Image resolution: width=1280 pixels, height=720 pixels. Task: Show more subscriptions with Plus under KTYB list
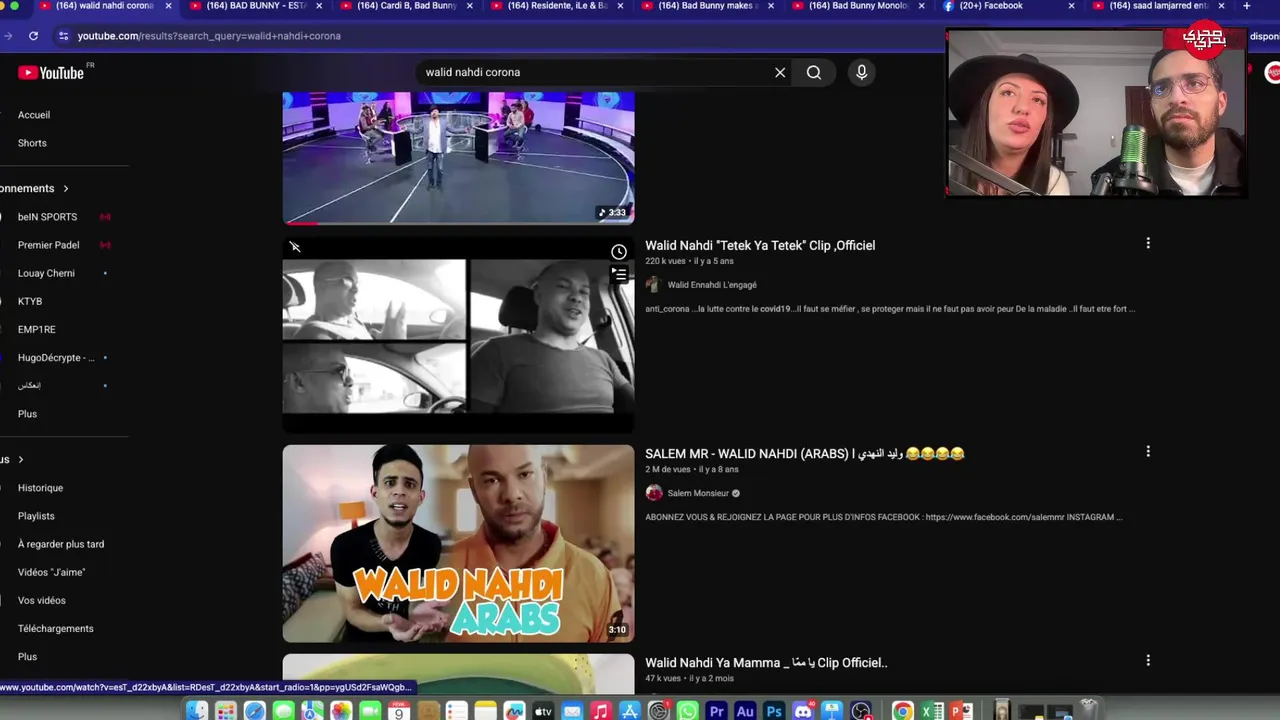[27, 414]
